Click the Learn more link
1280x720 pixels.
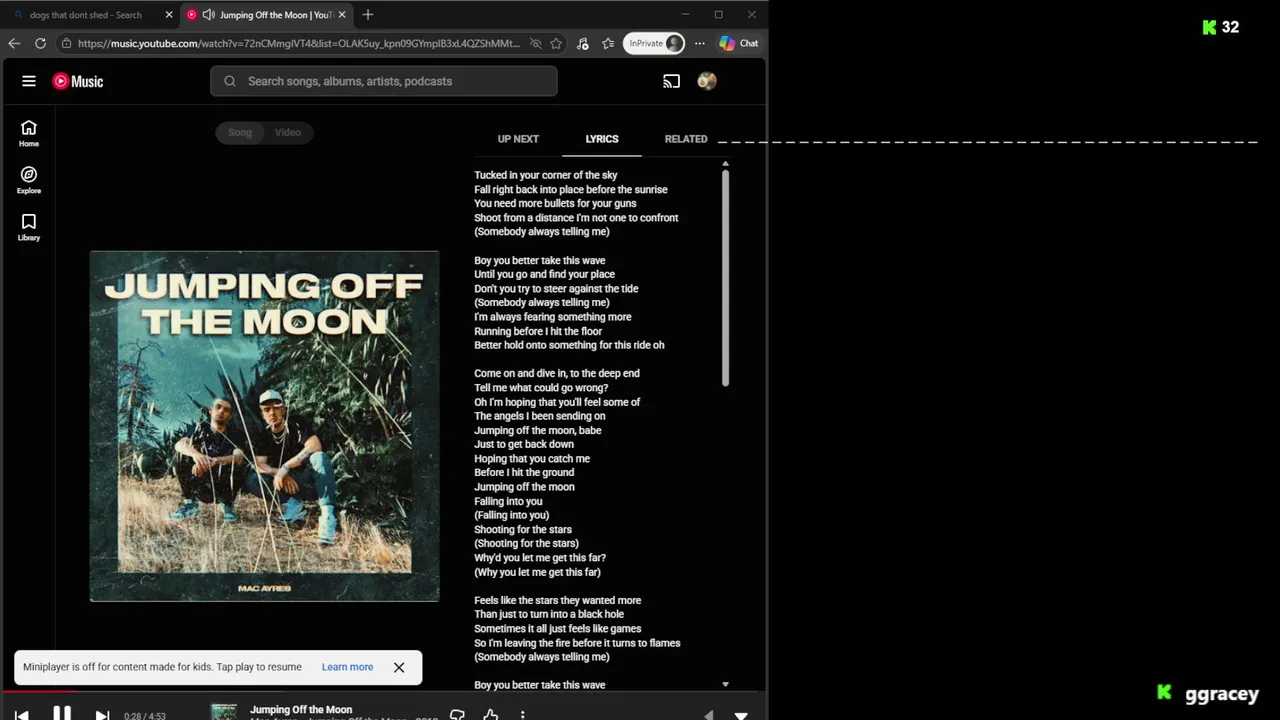(x=347, y=667)
